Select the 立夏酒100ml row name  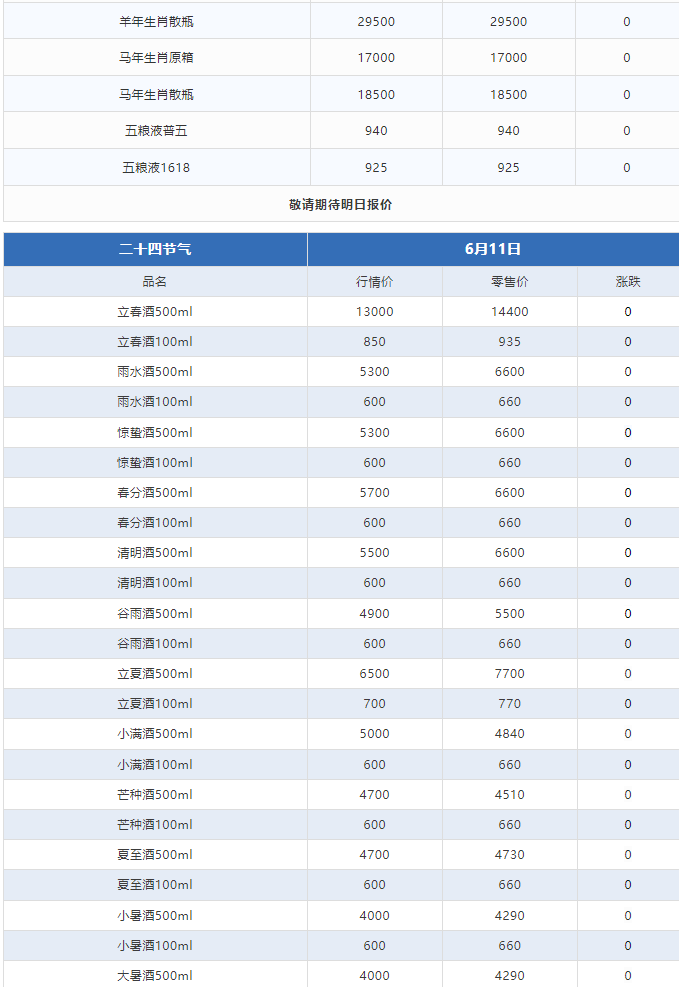tap(155, 704)
